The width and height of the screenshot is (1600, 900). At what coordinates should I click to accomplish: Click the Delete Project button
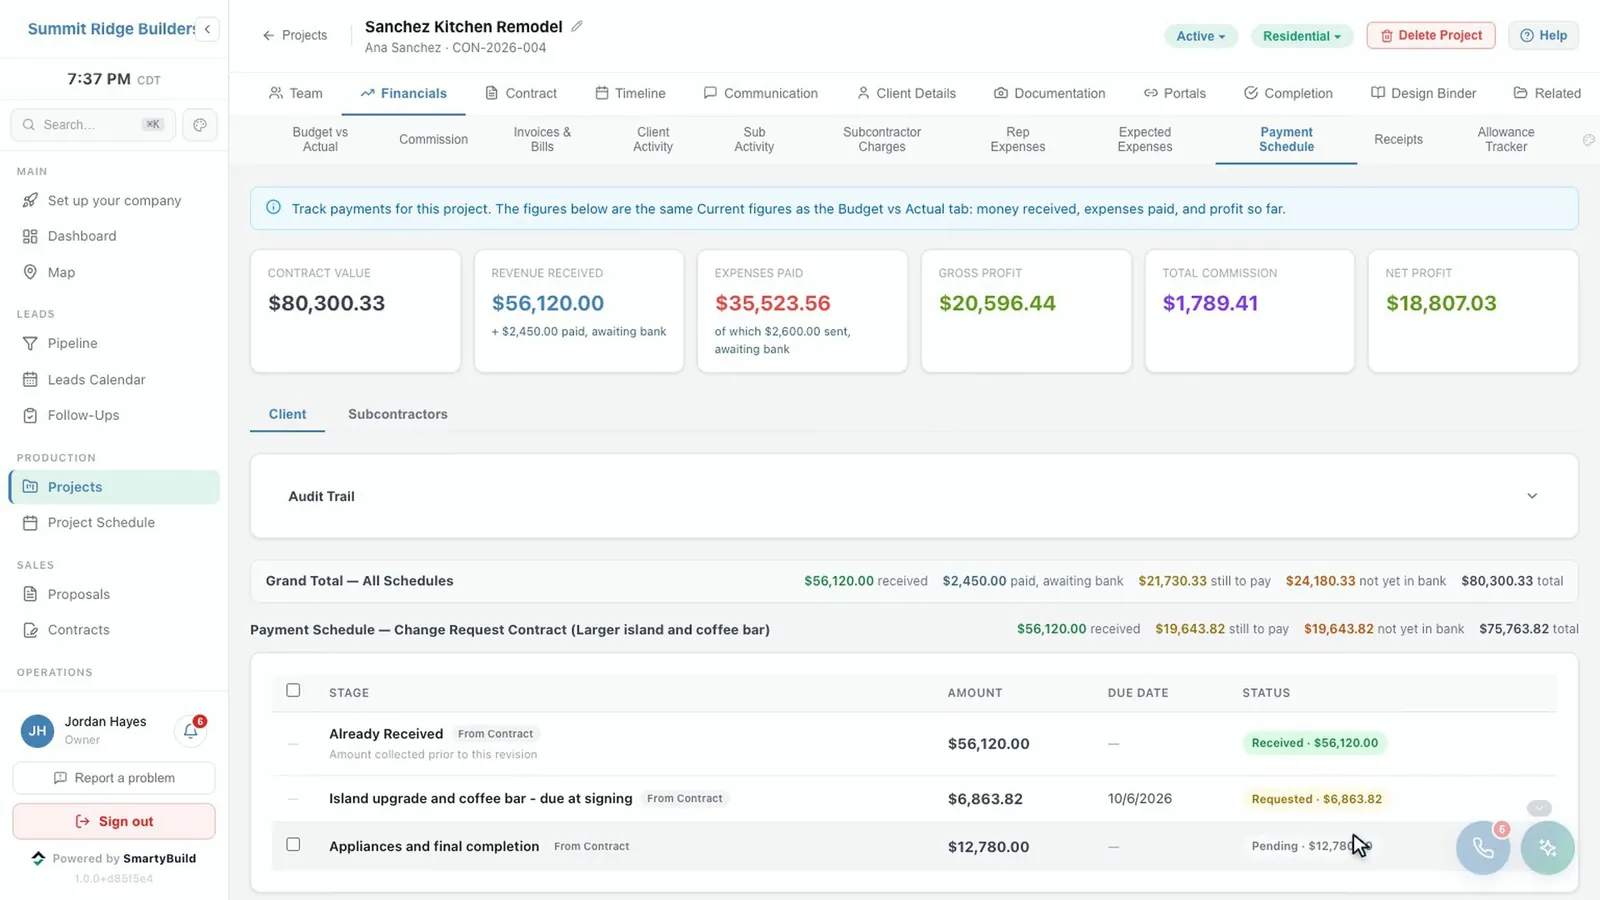click(1431, 35)
